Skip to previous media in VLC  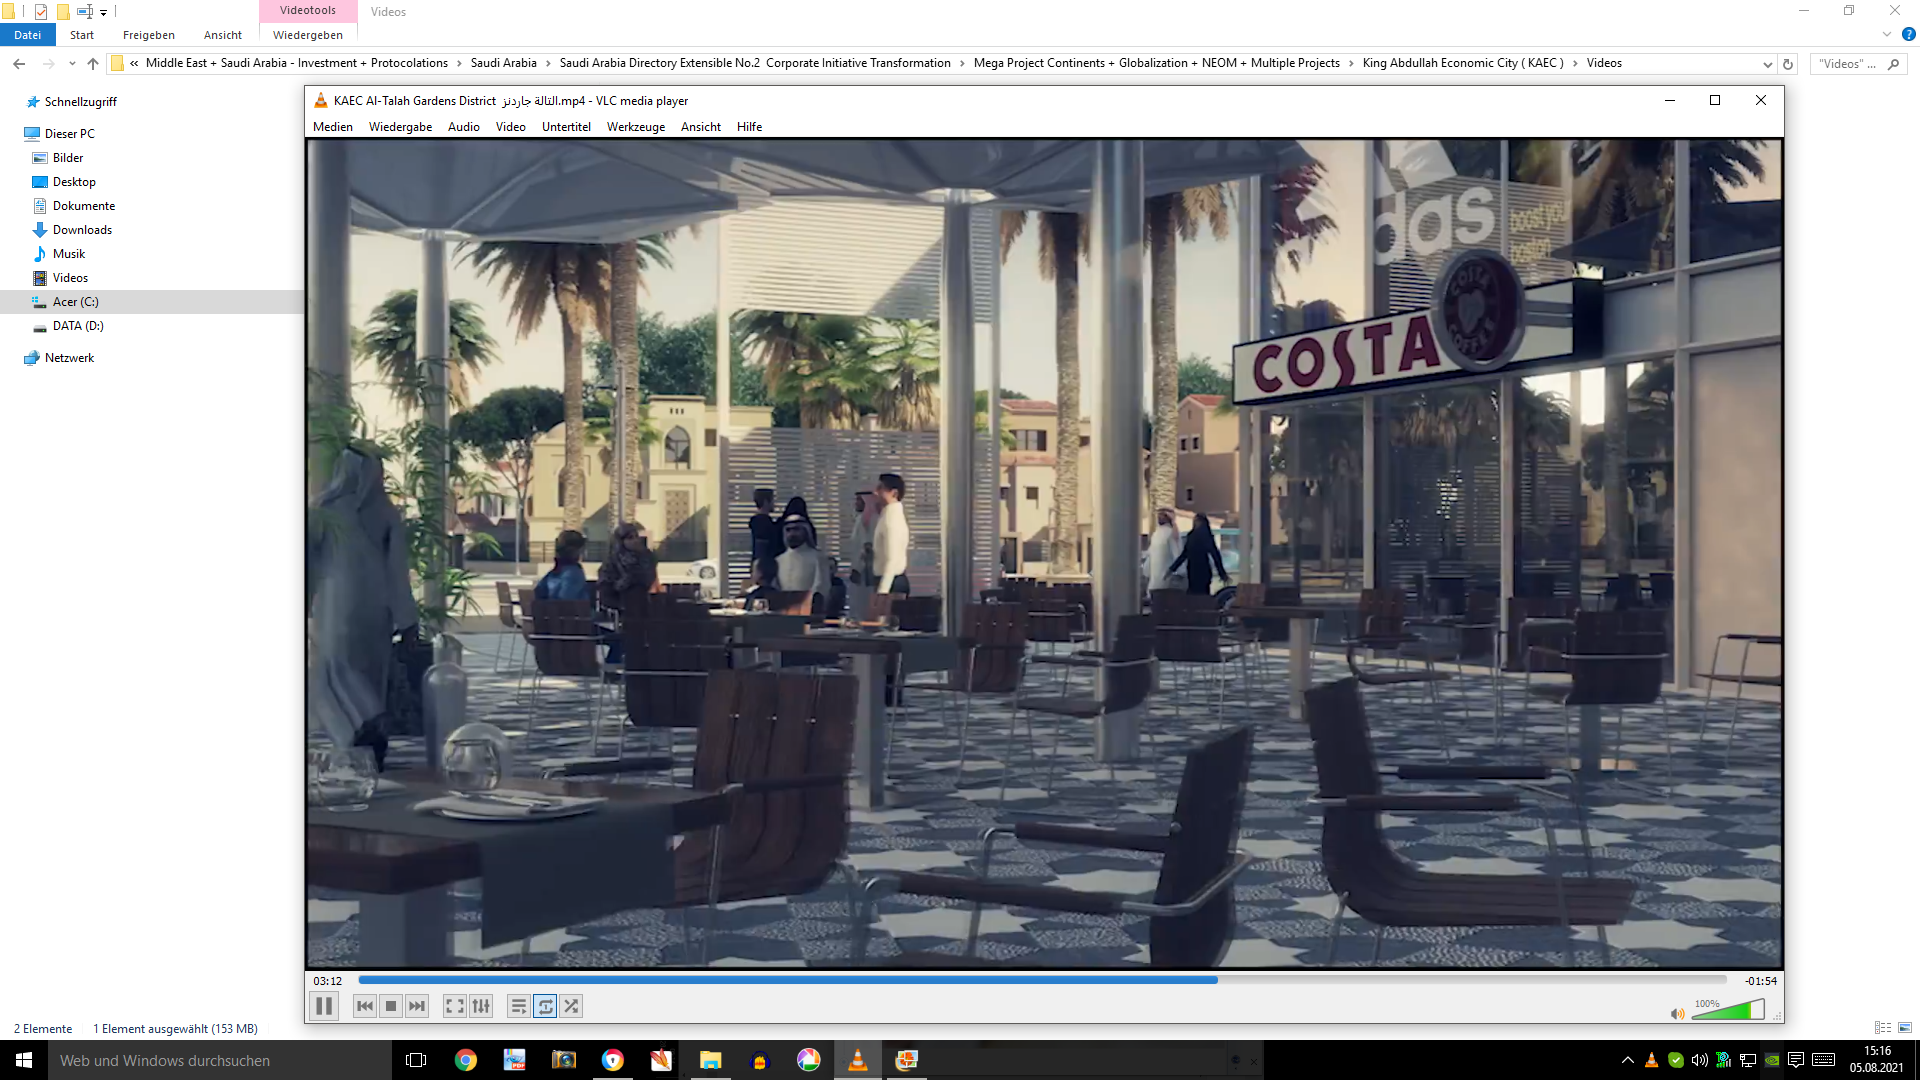pos(365,1006)
